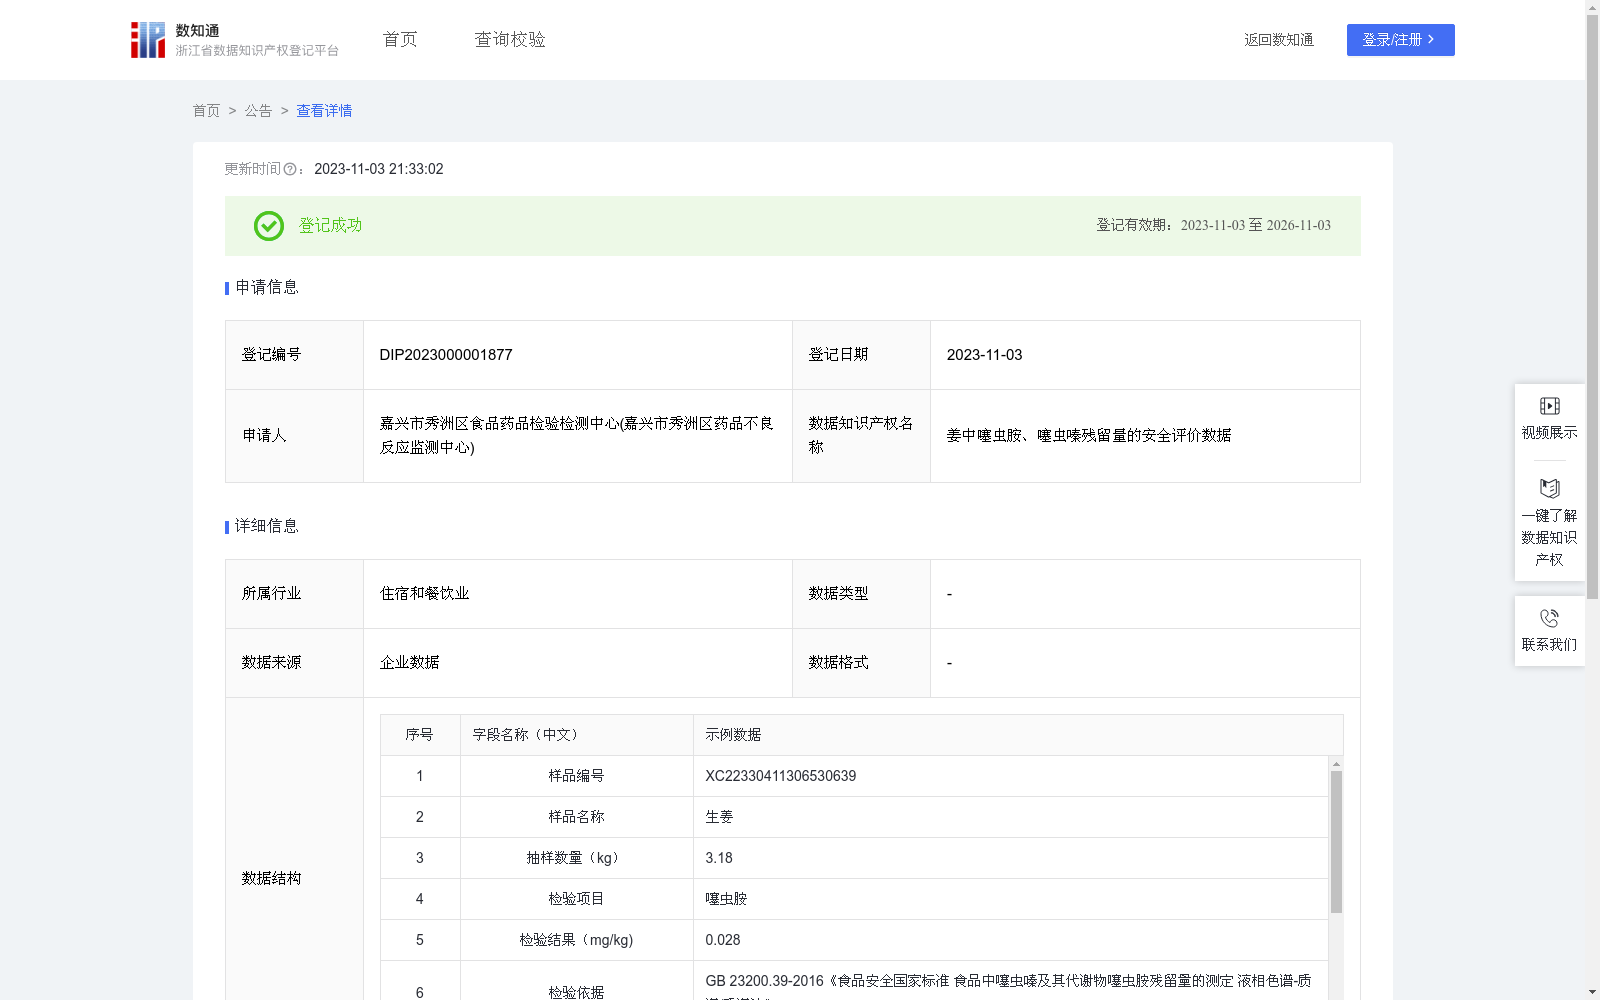
Task: Click the title 姜中噻虫胺、噻虫嗪残留量的安全评价数据
Action: pos(1089,436)
